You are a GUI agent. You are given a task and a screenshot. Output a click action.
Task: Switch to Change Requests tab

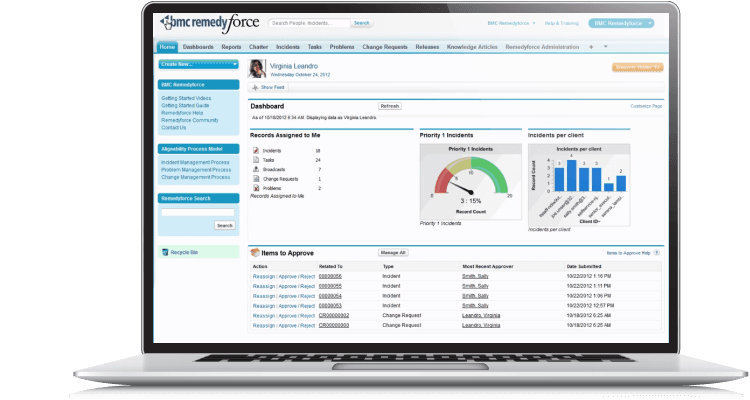385,47
